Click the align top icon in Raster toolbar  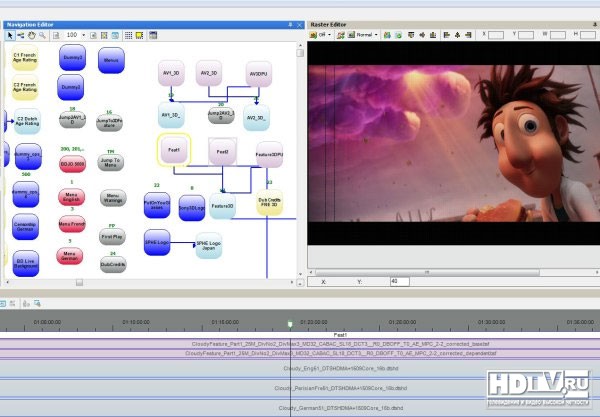pos(411,35)
